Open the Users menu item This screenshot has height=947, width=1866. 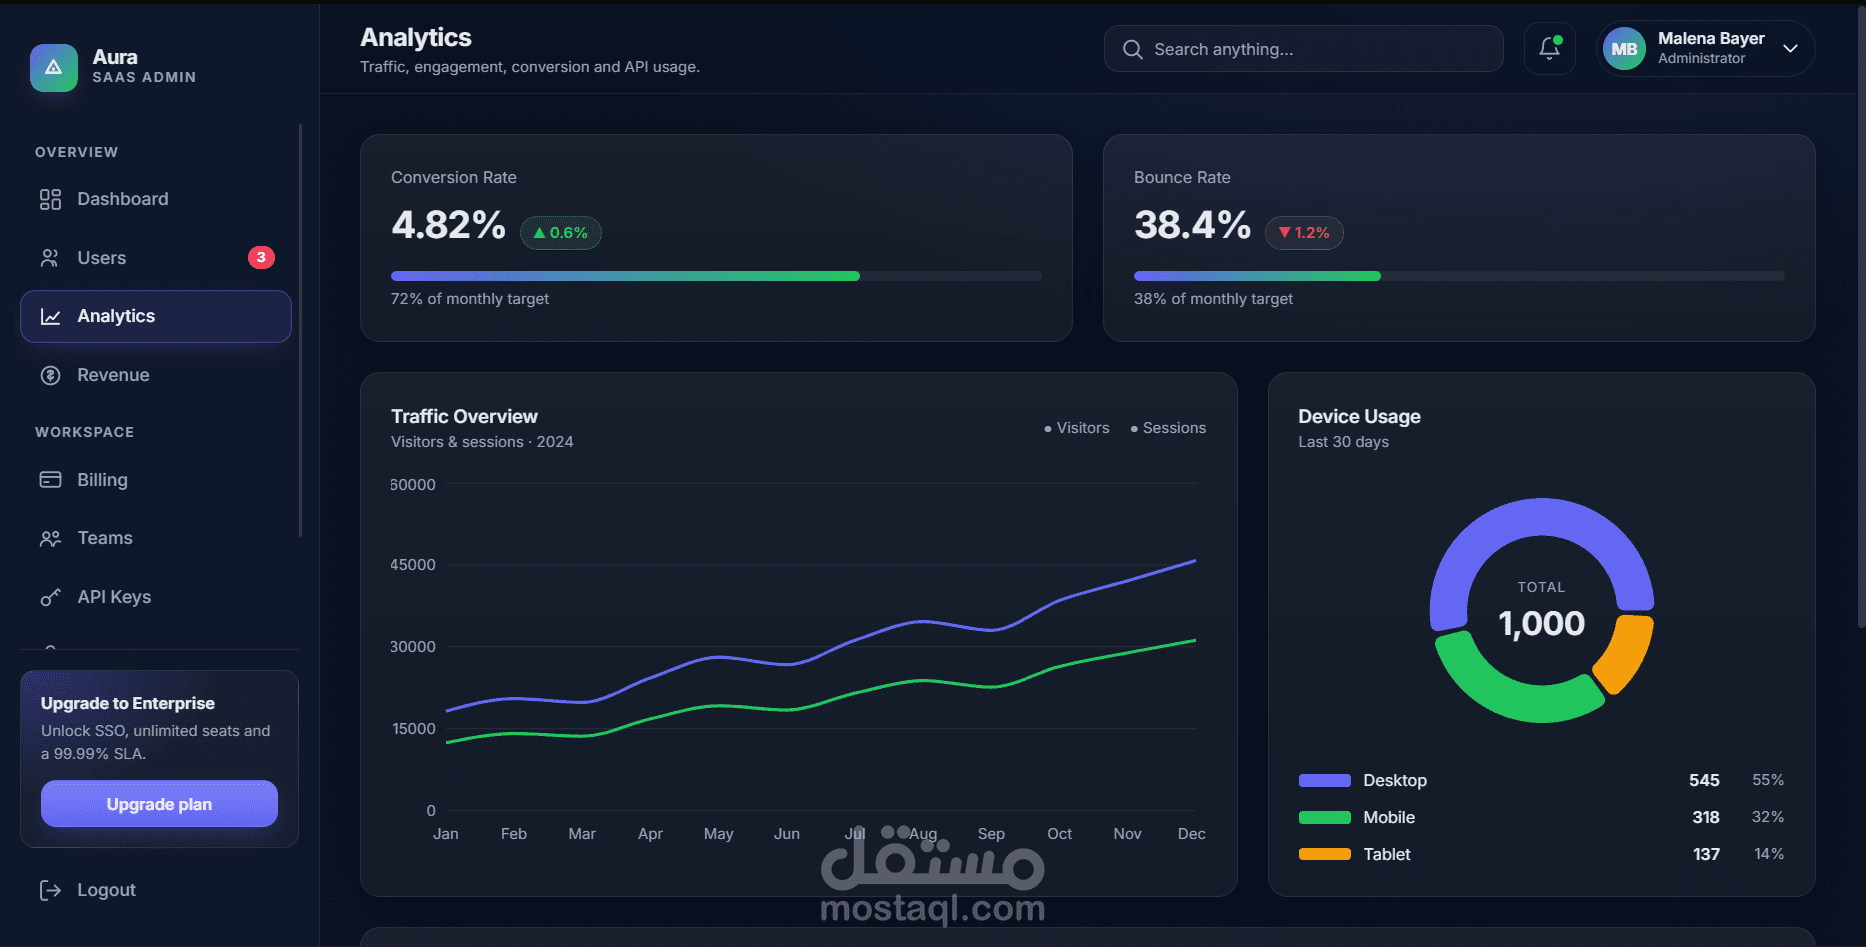(x=156, y=258)
